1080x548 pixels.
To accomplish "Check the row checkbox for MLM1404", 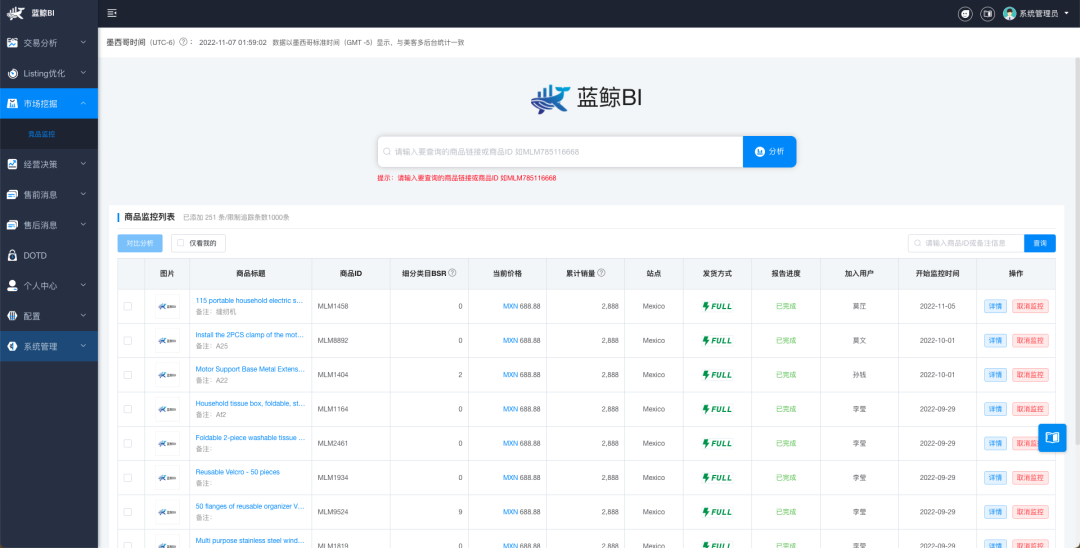I will pyautogui.click(x=127, y=375).
